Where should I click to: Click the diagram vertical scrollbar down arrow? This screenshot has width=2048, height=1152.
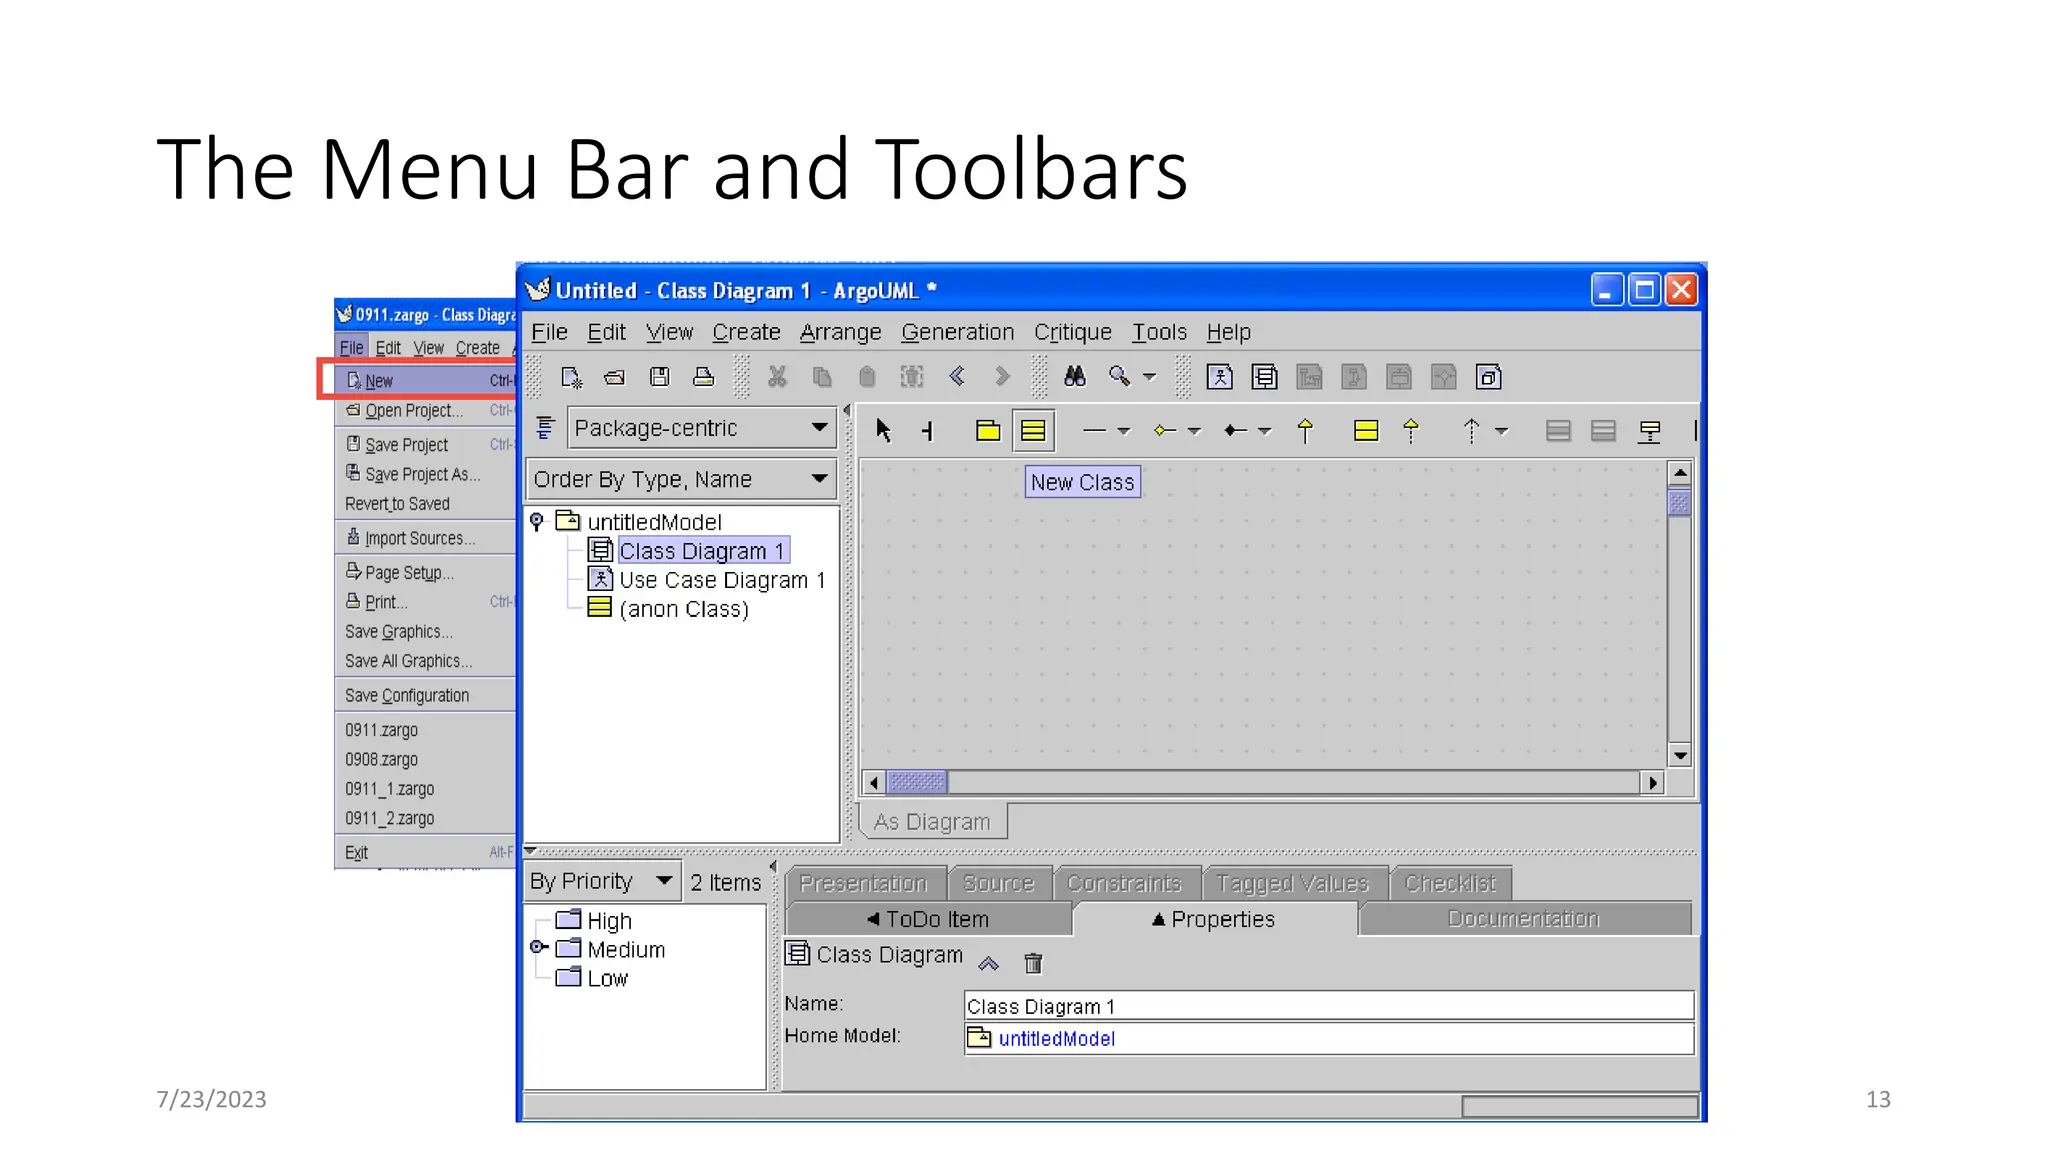coord(1680,756)
